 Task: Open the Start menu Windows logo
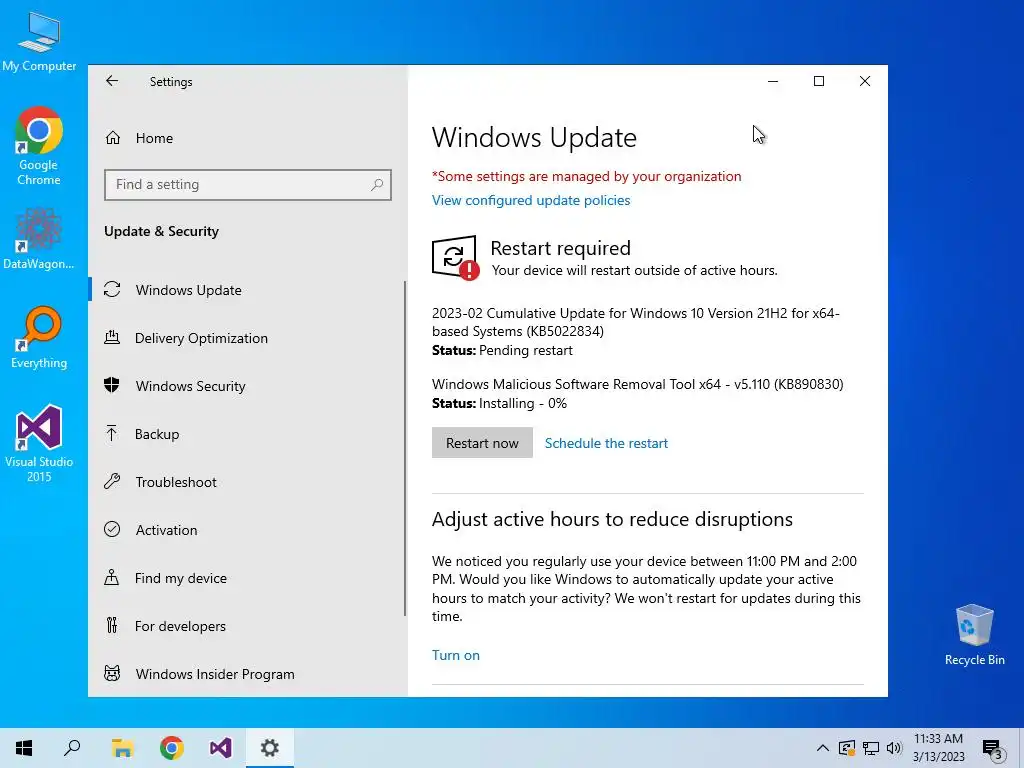coord(24,748)
